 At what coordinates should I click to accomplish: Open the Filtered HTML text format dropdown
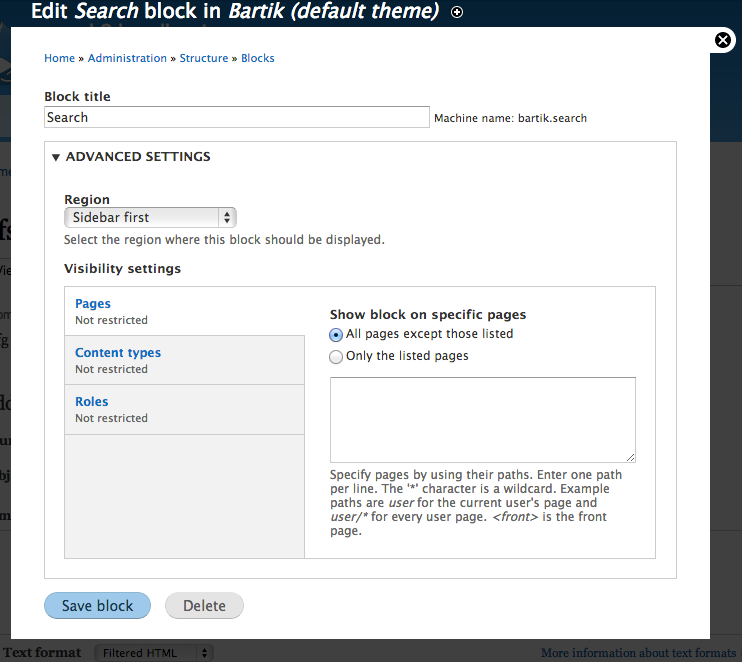click(154, 653)
